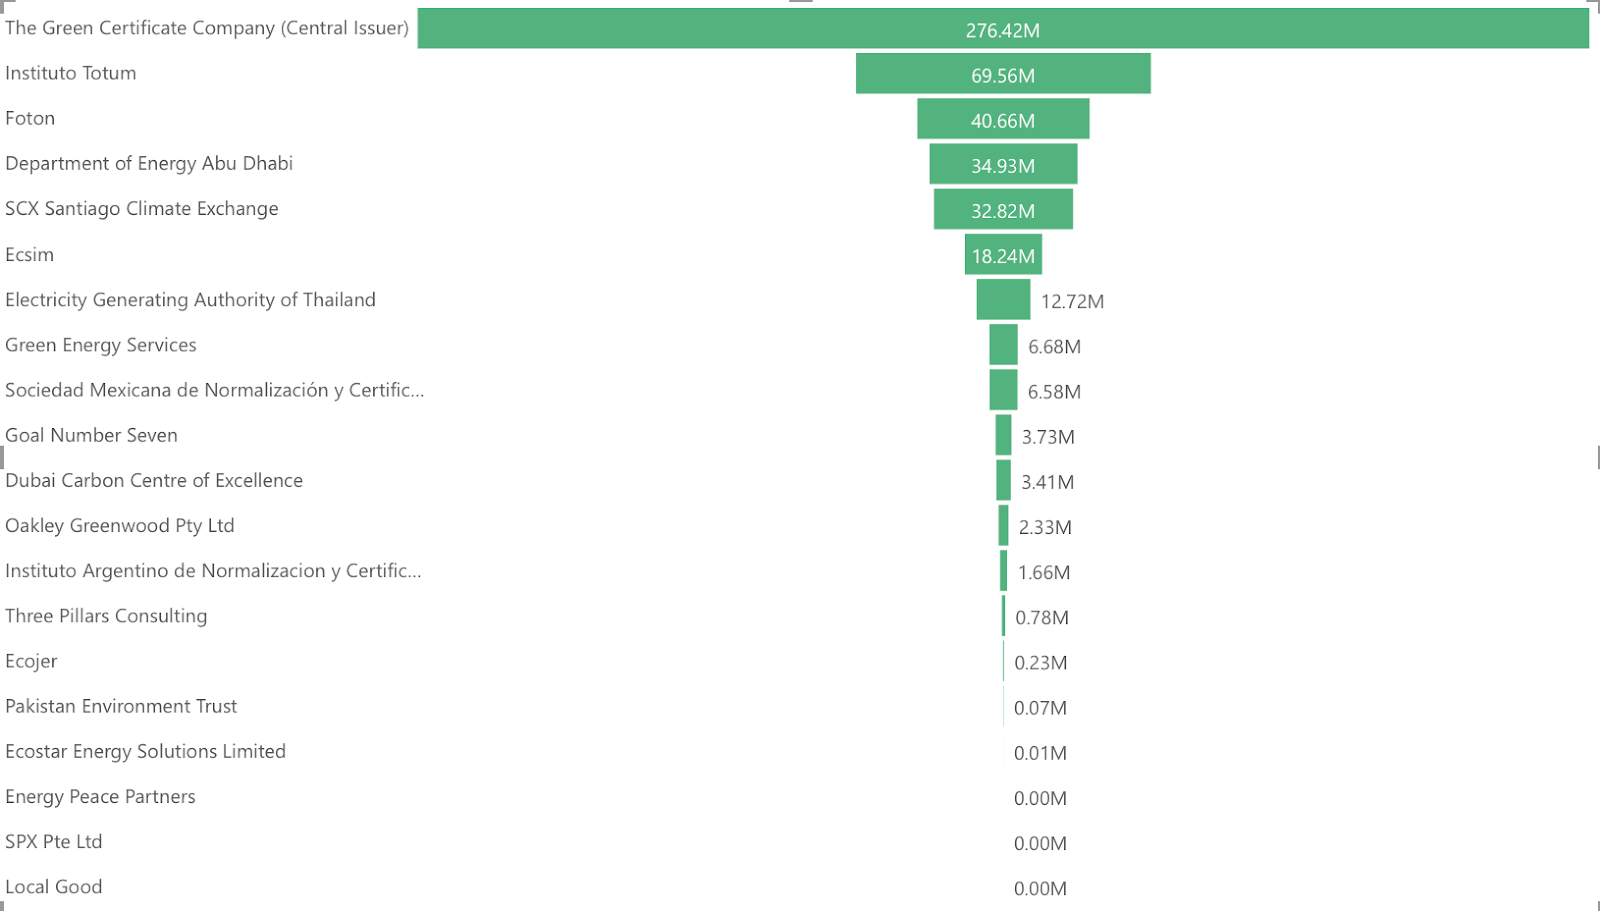Select 'Department of Energy Abu Dhabi' label

click(x=149, y=164)
